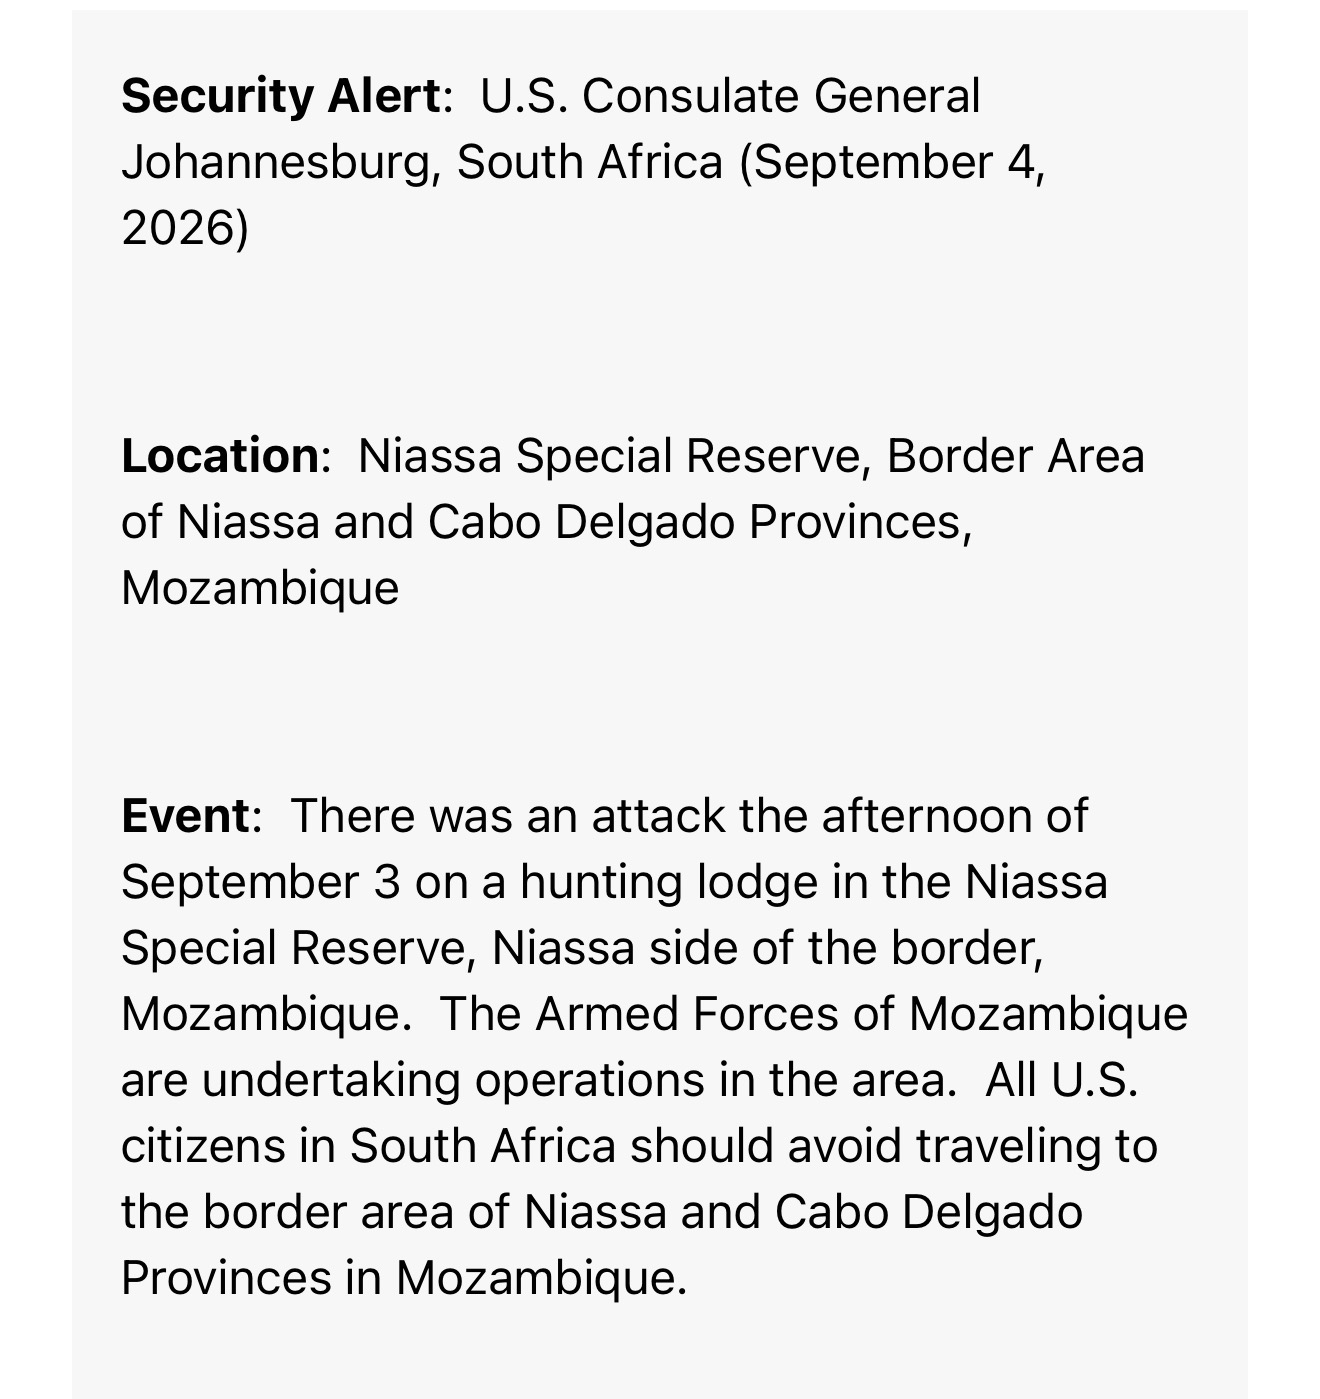Select the text "U.S. Consulate General"
Viewport: 1320px width, 1399px height.
(730, 97)
